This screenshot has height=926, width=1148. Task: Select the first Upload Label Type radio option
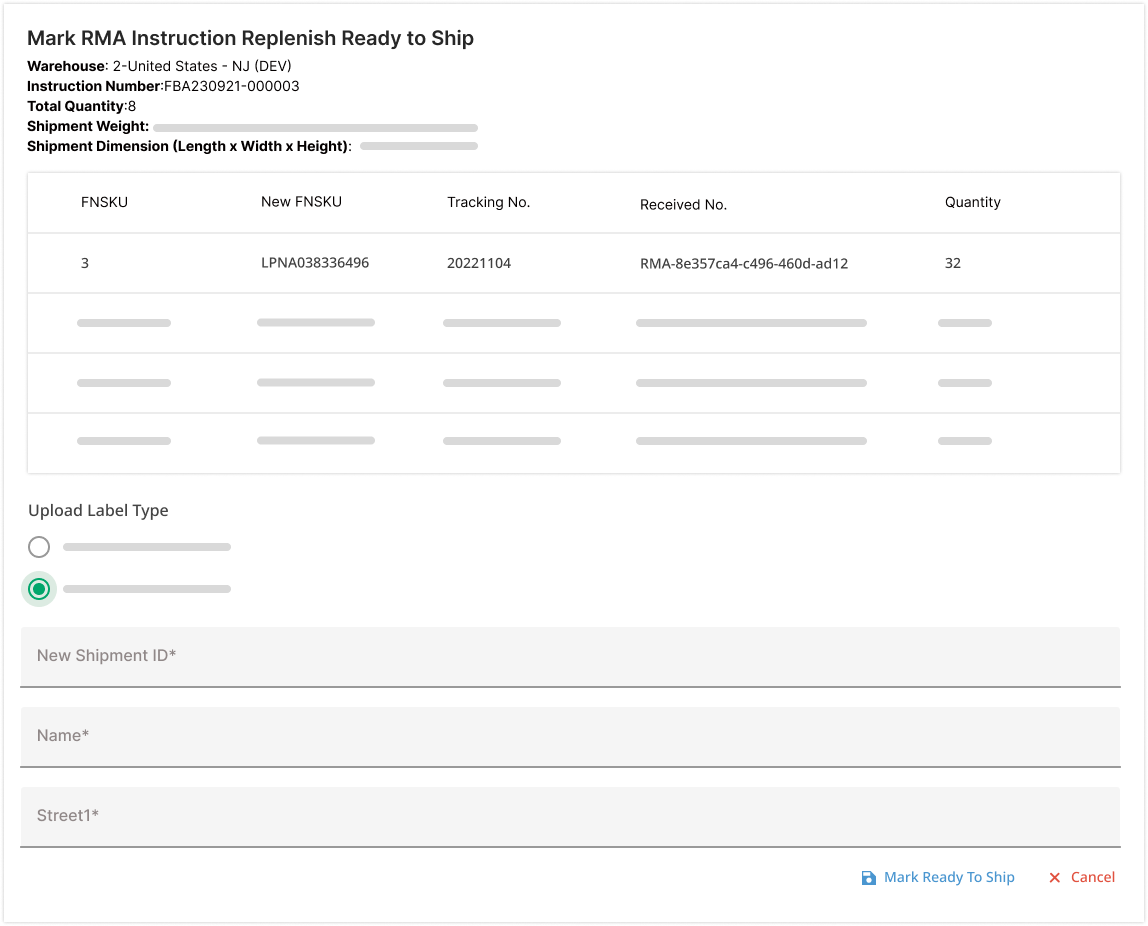point(39,547)
